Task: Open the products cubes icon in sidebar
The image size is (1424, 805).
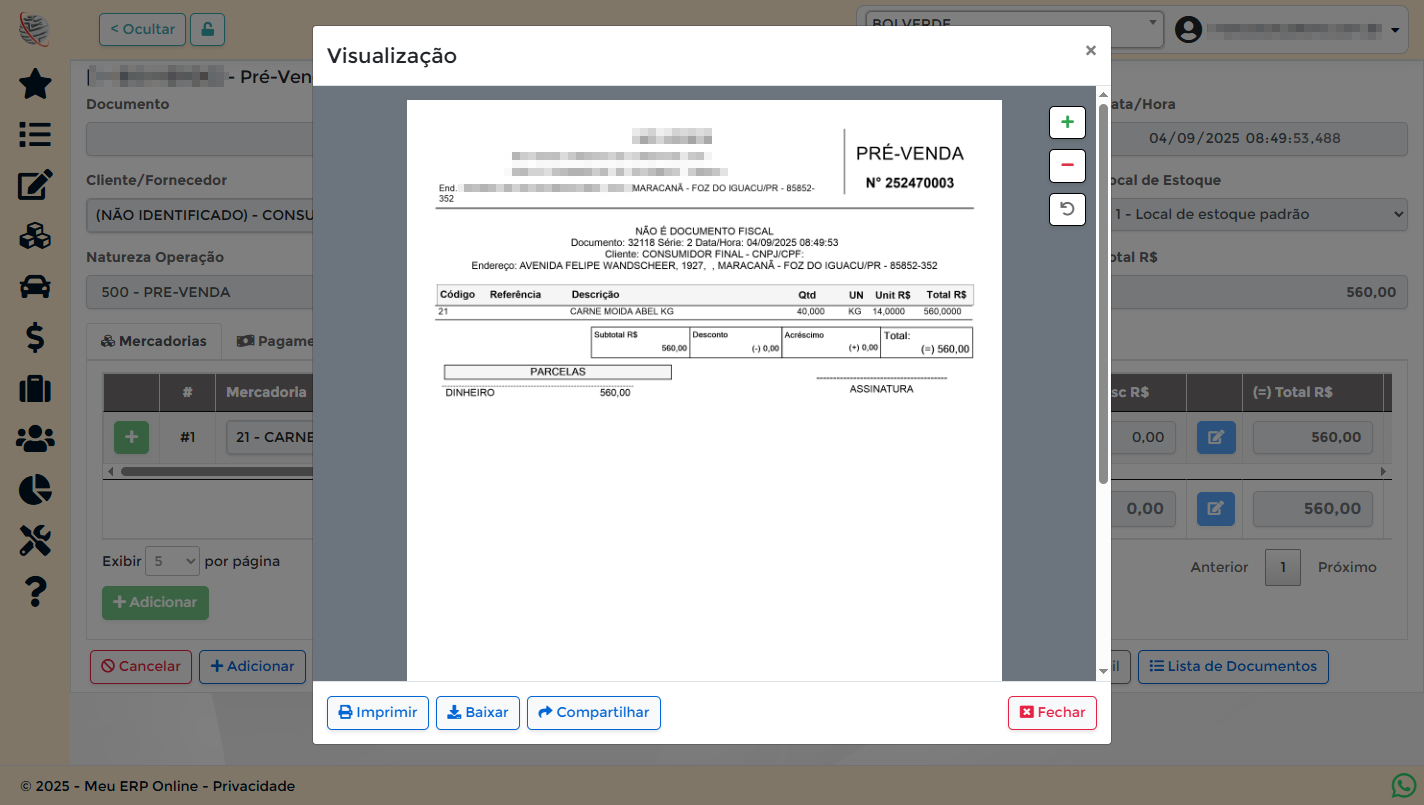Action: tap(35, 236)
